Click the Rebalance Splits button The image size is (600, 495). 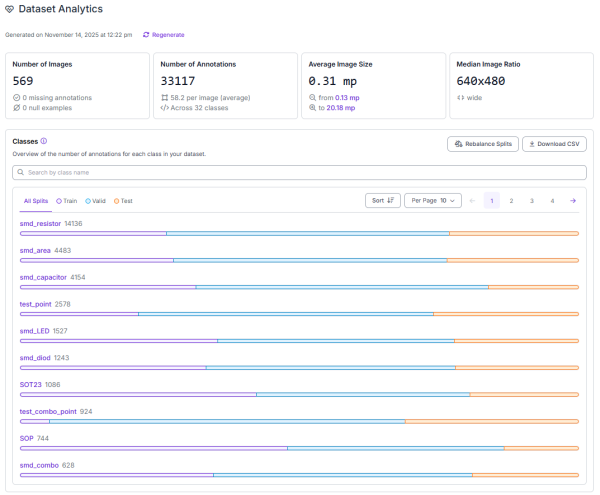(x=482, y=144)
